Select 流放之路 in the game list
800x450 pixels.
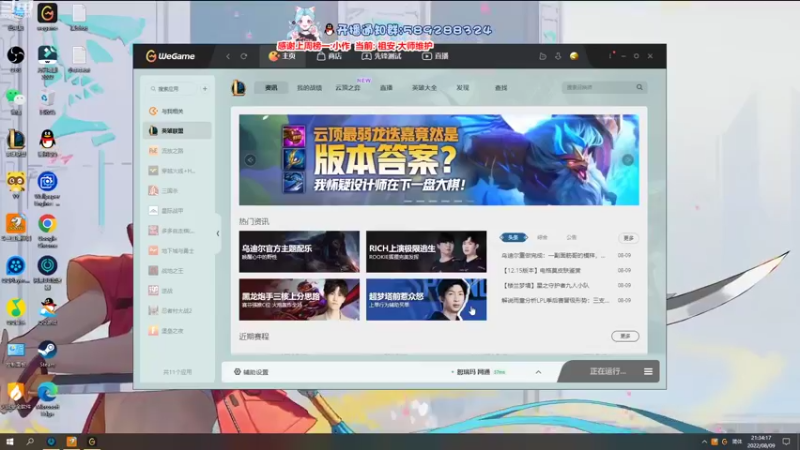point(177,151)
